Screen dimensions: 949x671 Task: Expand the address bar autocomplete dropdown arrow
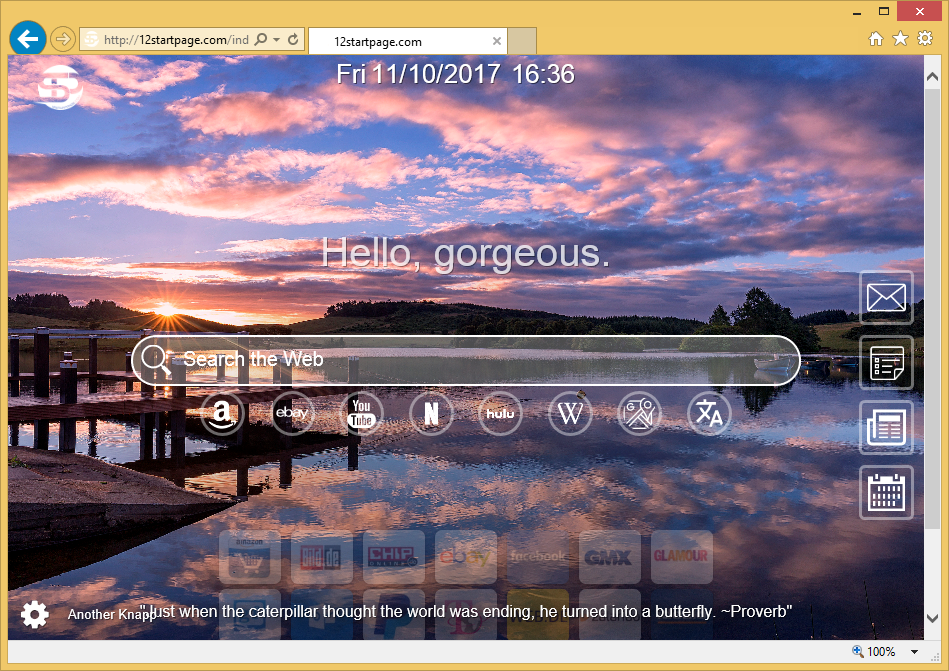click(277, 40)
